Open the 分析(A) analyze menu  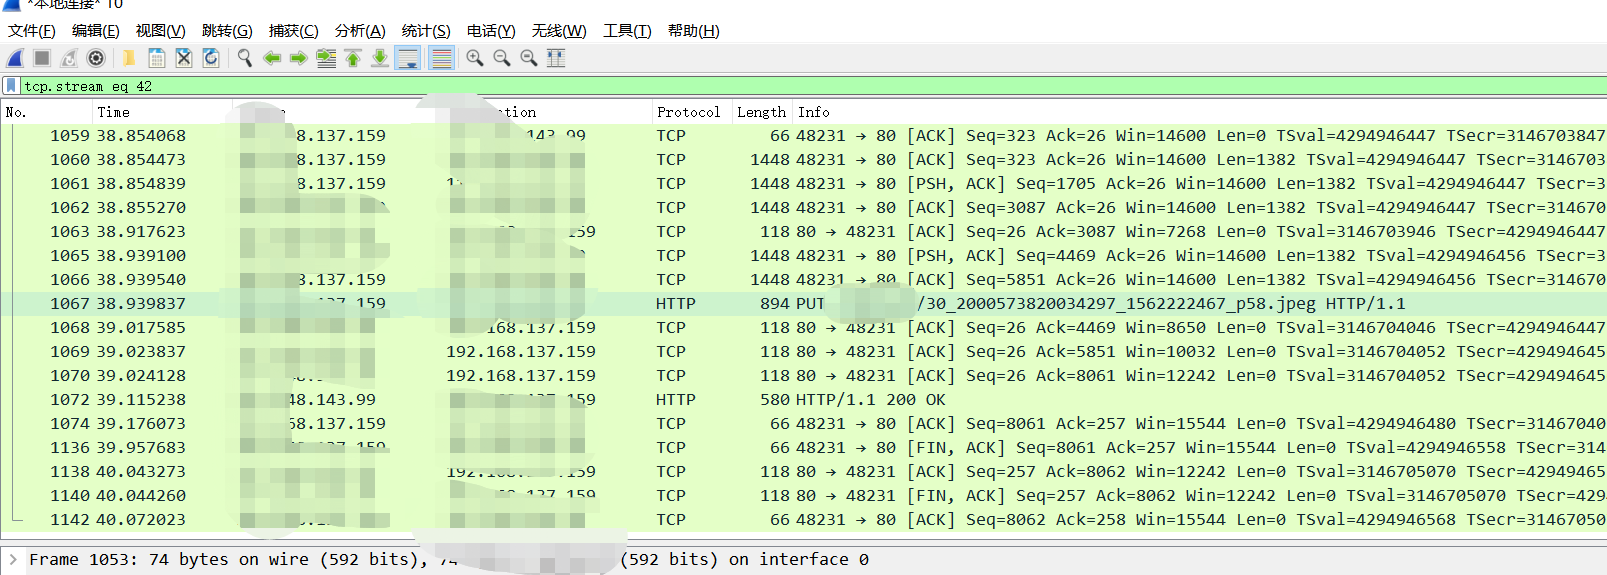360,31
